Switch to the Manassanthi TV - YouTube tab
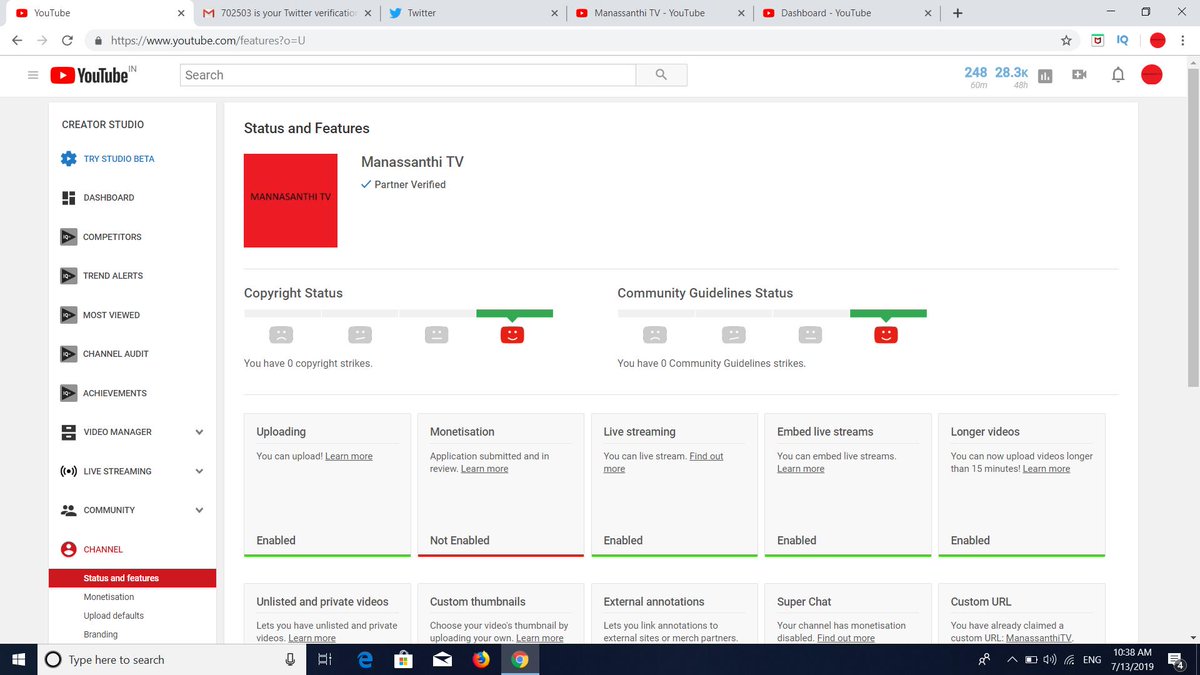The width and height of the screenshot is (1200, 675). [x=660, y=13]
